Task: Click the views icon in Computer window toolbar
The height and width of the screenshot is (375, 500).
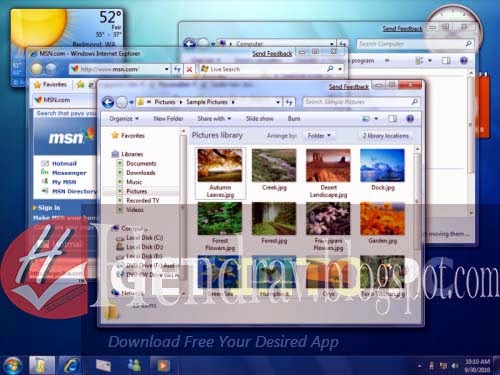Action: click(x=419, y=60)
